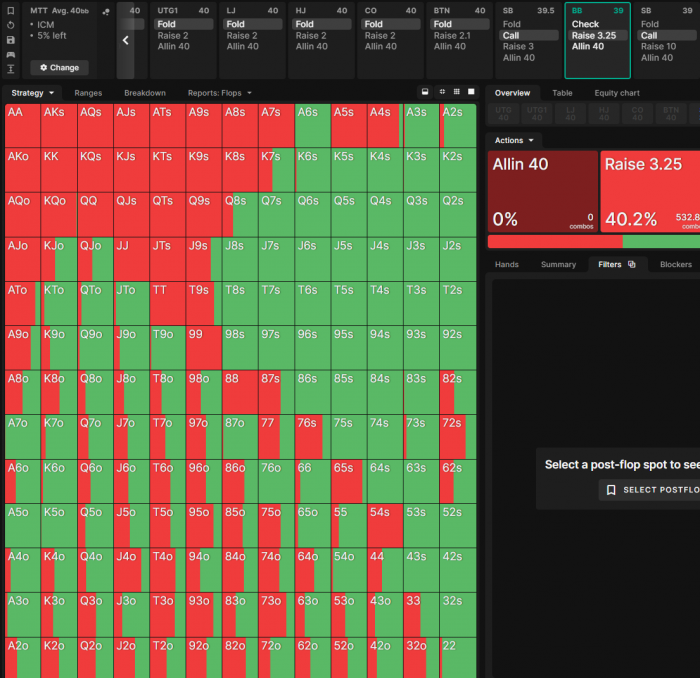
Task: Click the A5s hand cell
Action: (349, 125)
